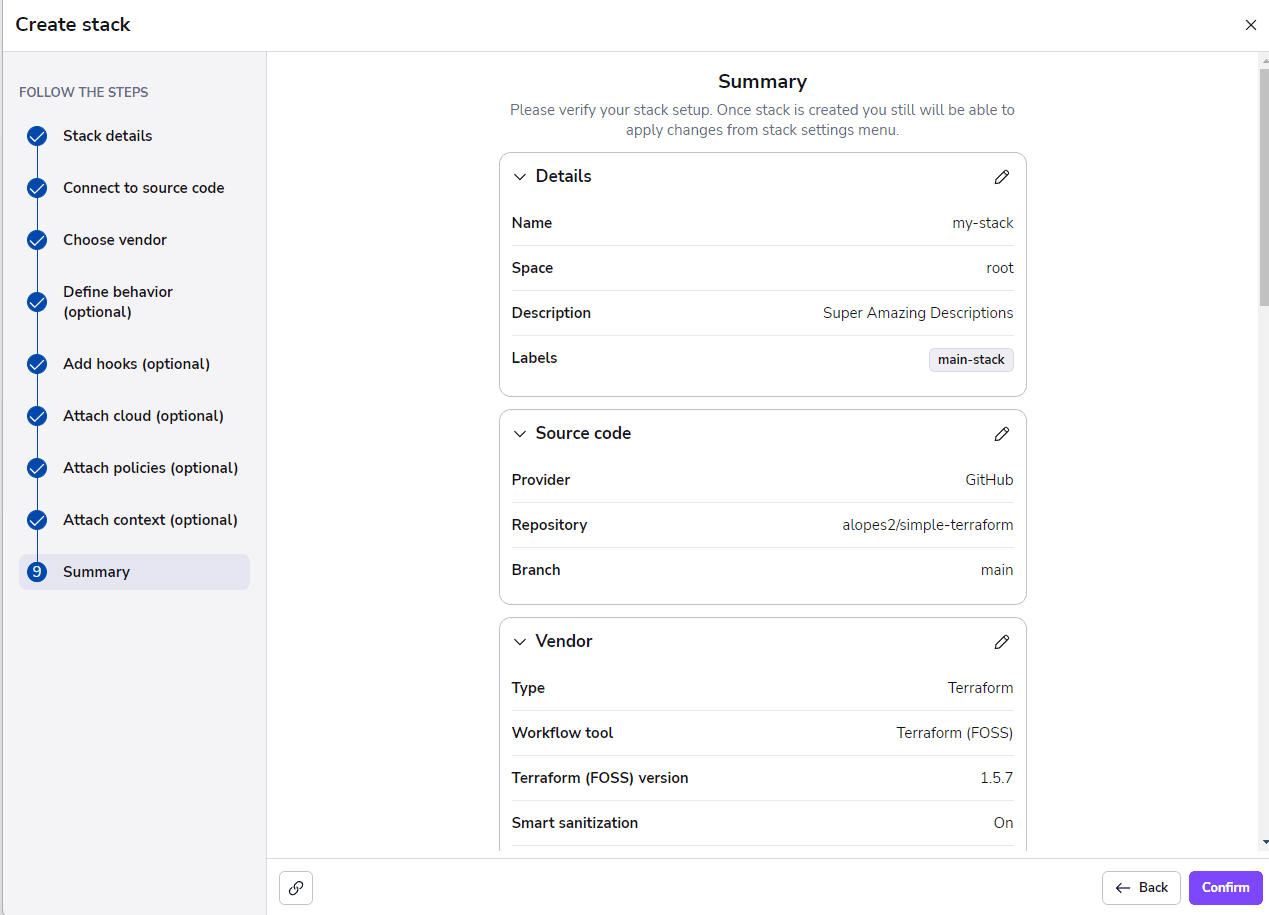
Task: Click the link icon at bottom left
Action: (x=295, y=887)
